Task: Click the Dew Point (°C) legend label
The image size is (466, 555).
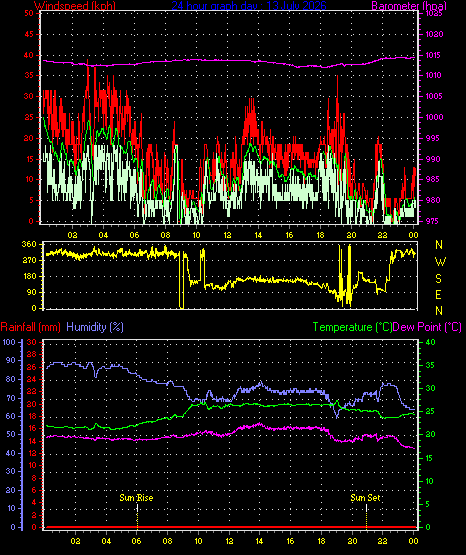Action: 427,327
